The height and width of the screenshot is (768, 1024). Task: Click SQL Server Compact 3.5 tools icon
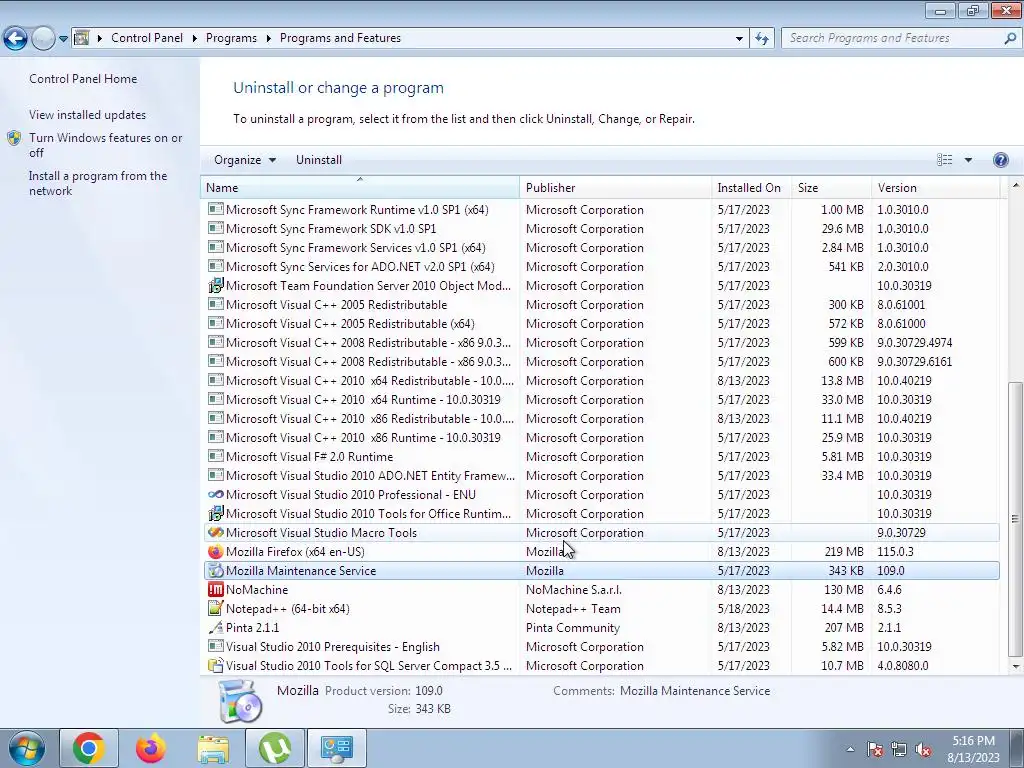tap(216, 665)
